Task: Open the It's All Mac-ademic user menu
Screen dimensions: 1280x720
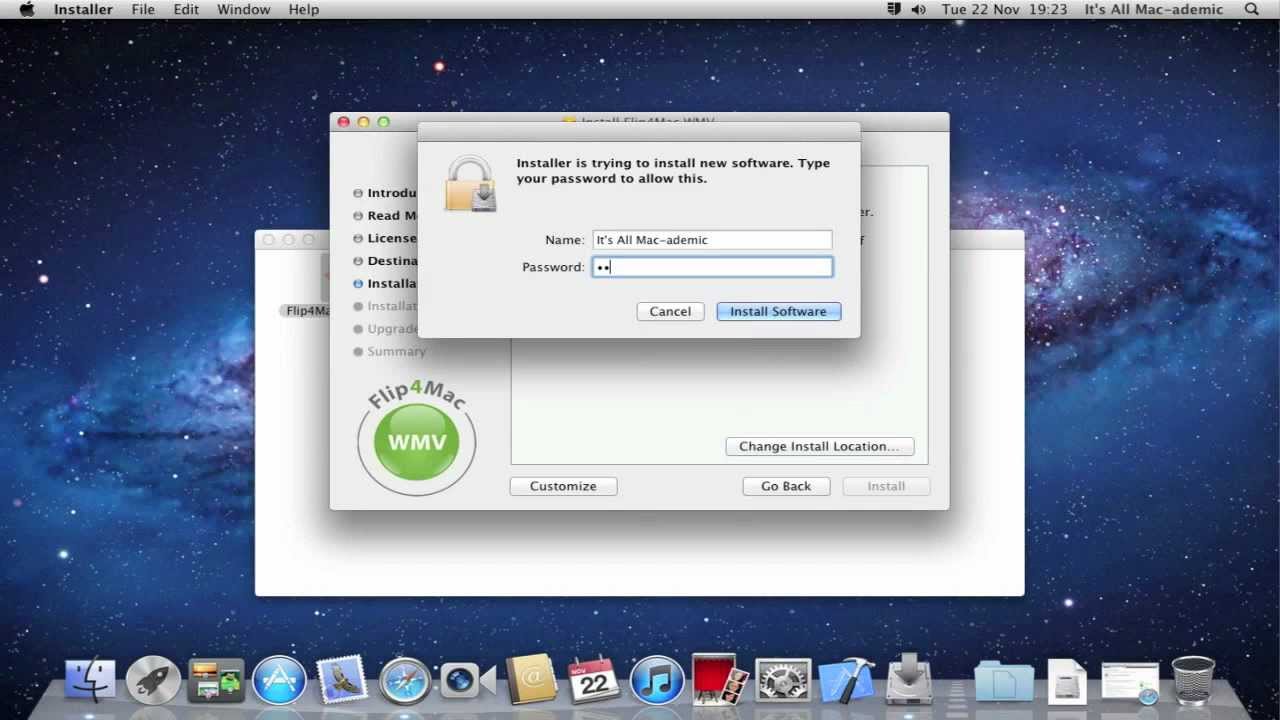Action: pyautogui.click(x=1154, y=9)
